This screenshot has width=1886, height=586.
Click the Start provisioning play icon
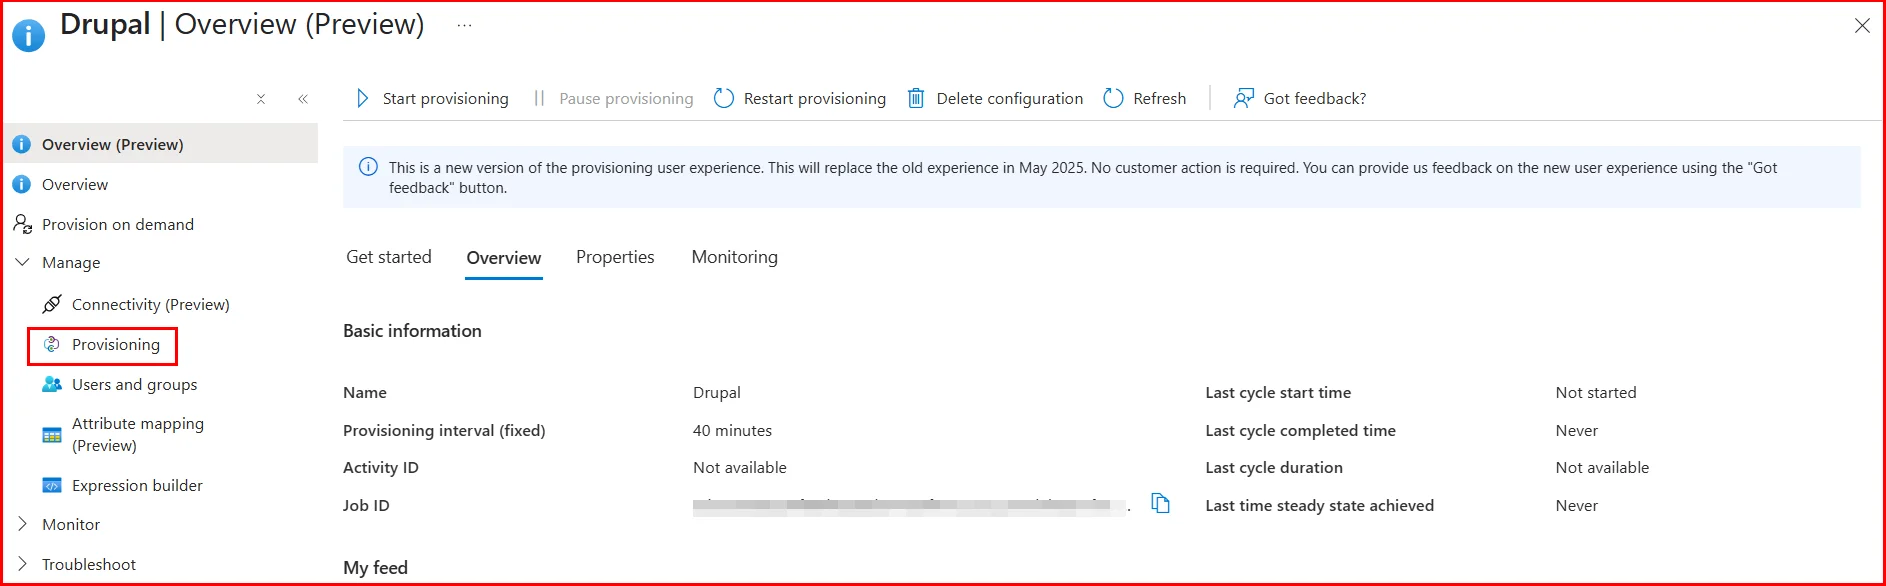[x=362, y=98]
